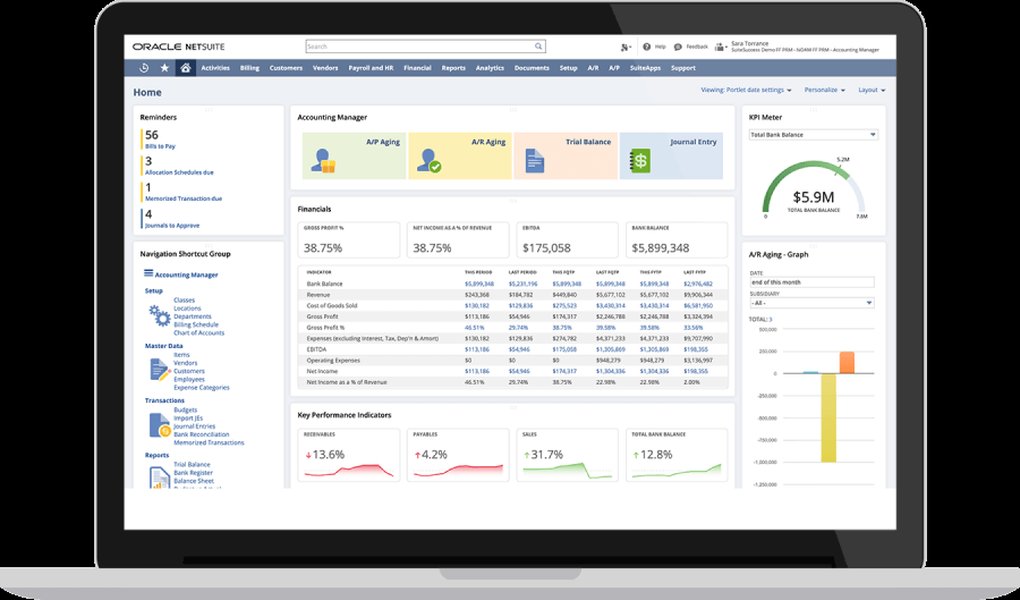Screen dimensions: 1020x600
Task: Click the Net Income row label
Action: [322, 371]
